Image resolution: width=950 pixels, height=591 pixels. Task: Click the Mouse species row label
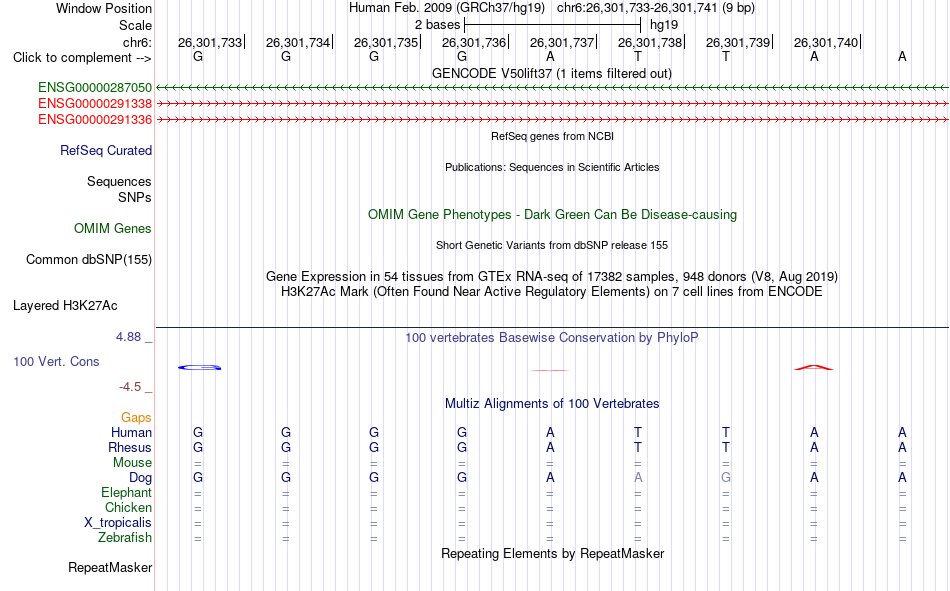[x=133, y=462]
